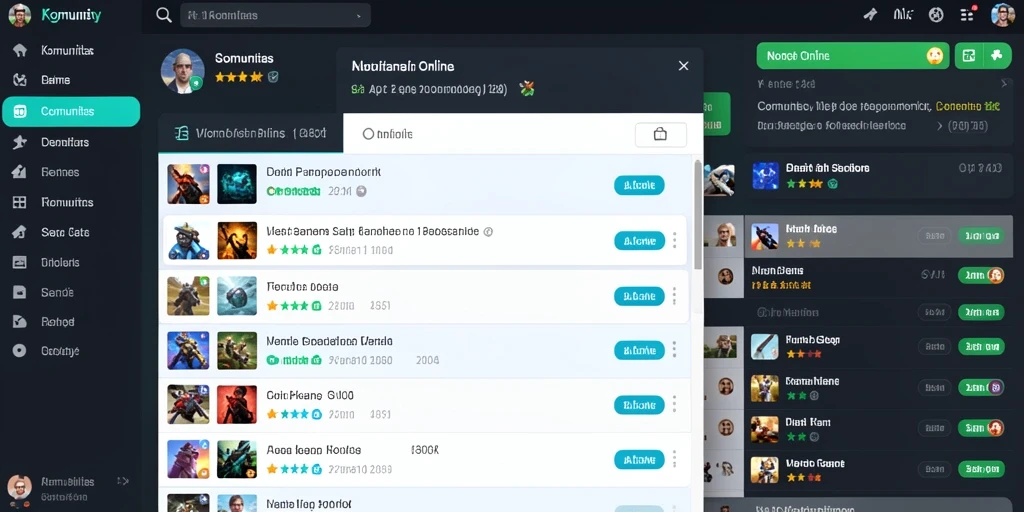Image resolution: width=1024 pixels, height=512 pixels.
Task: Click the blue Dasit ah Sedore thumbnail
Action: point(765,176)
